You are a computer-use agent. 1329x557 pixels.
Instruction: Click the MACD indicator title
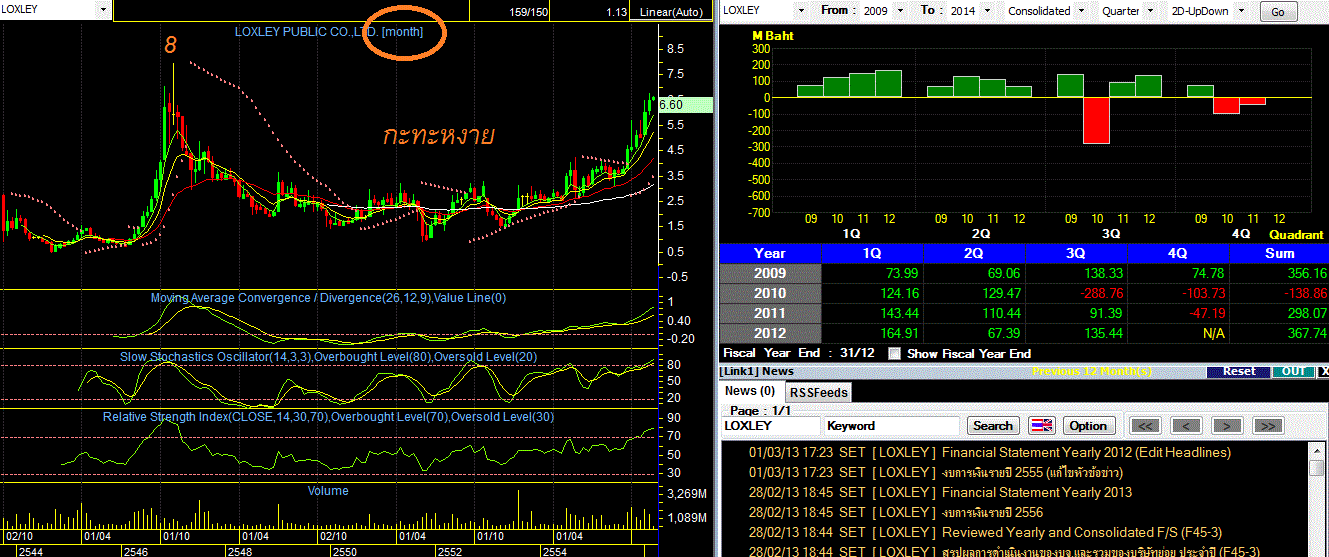pos(329,297)
